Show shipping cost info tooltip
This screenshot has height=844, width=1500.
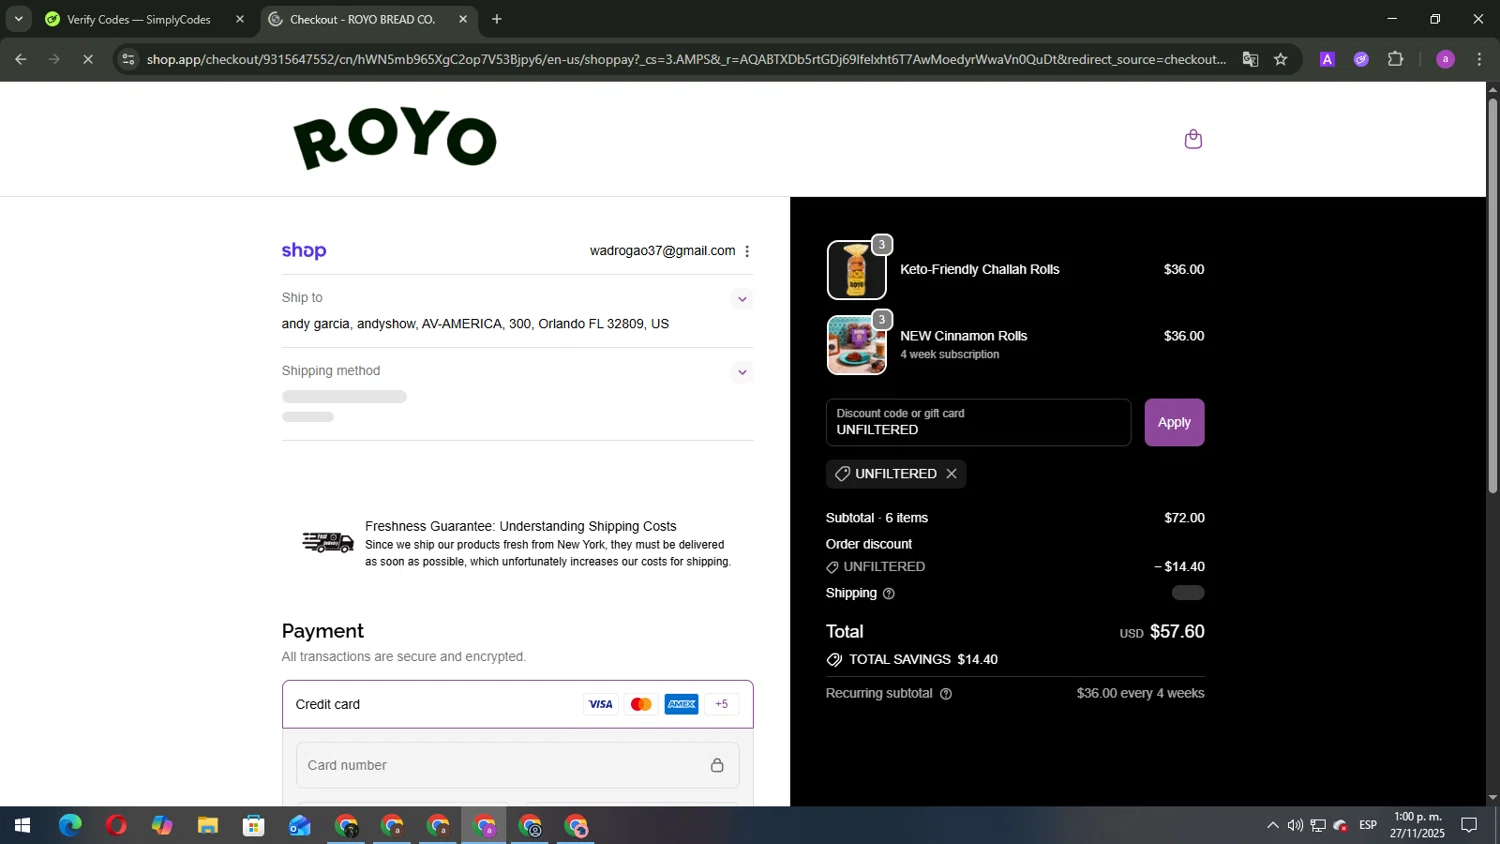pos(889,594)
